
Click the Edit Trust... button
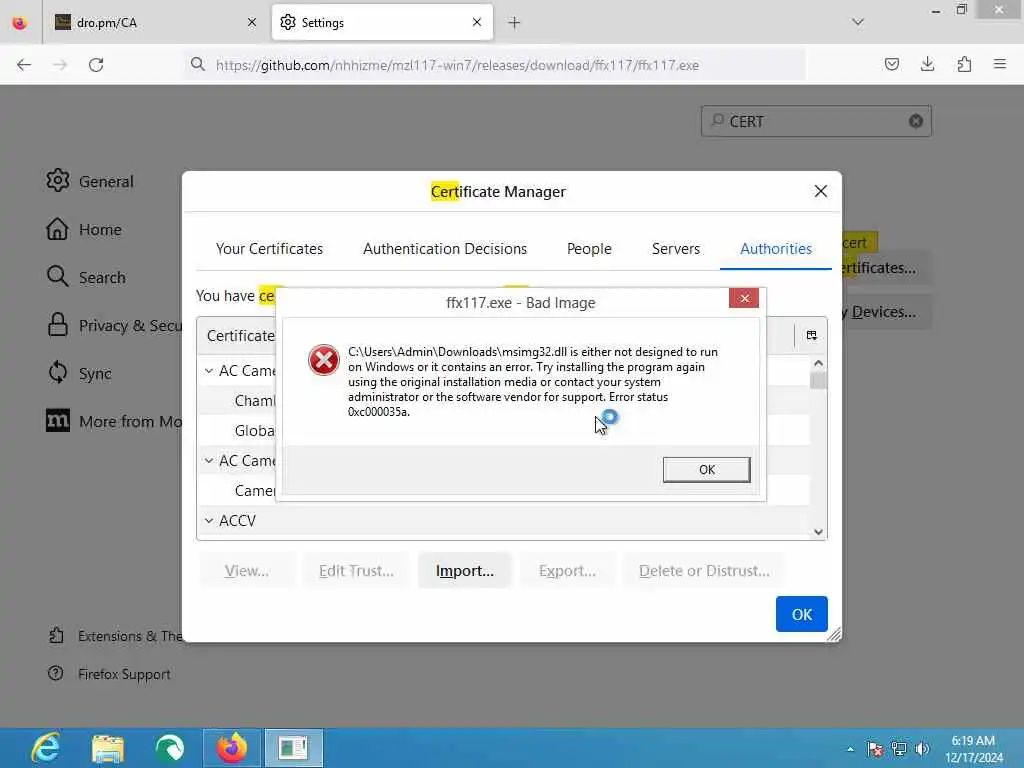click(x=356, y=571)
